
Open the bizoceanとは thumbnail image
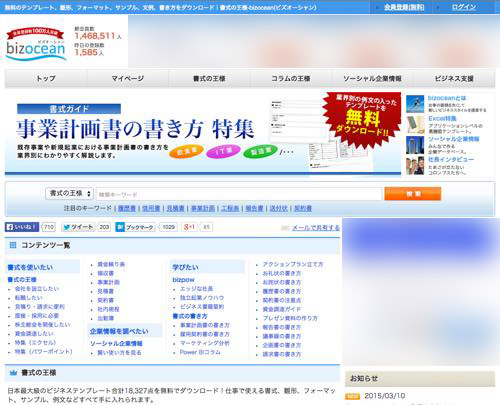(415, 104)
